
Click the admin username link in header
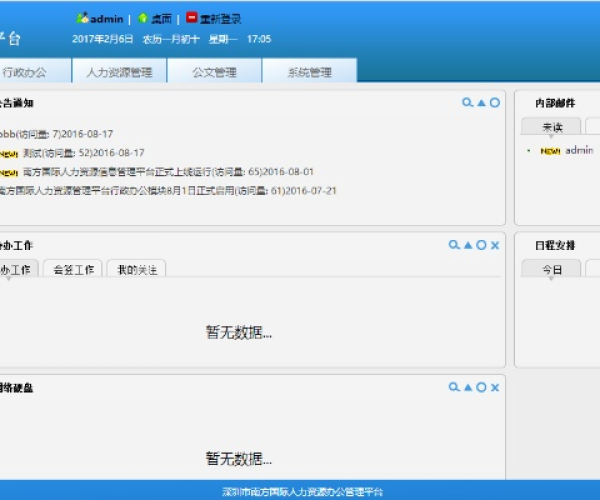107,19
